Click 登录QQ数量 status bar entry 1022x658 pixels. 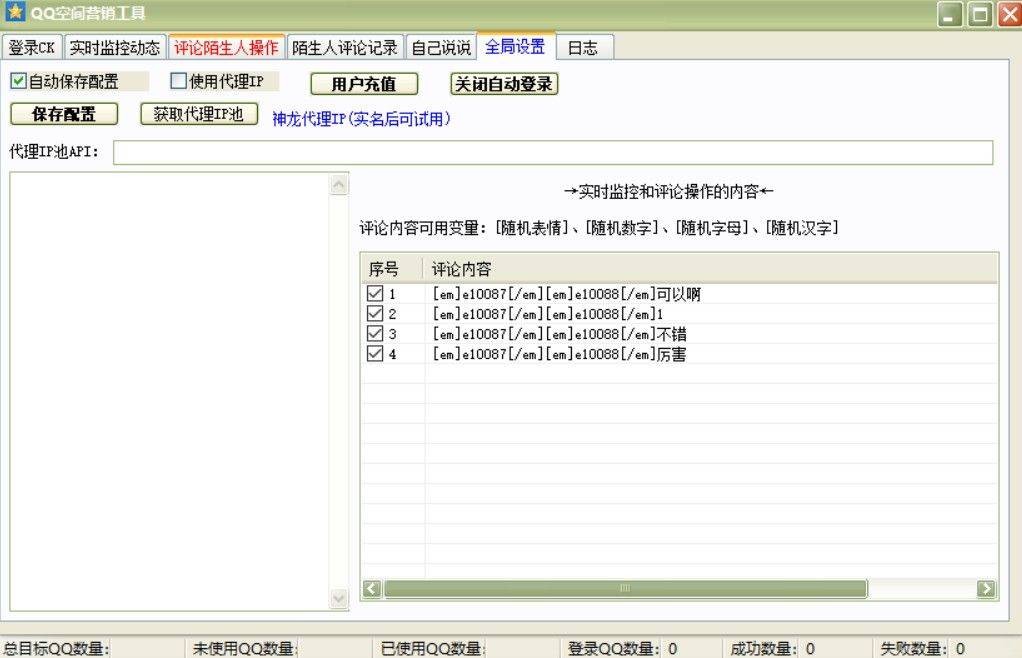622,648
